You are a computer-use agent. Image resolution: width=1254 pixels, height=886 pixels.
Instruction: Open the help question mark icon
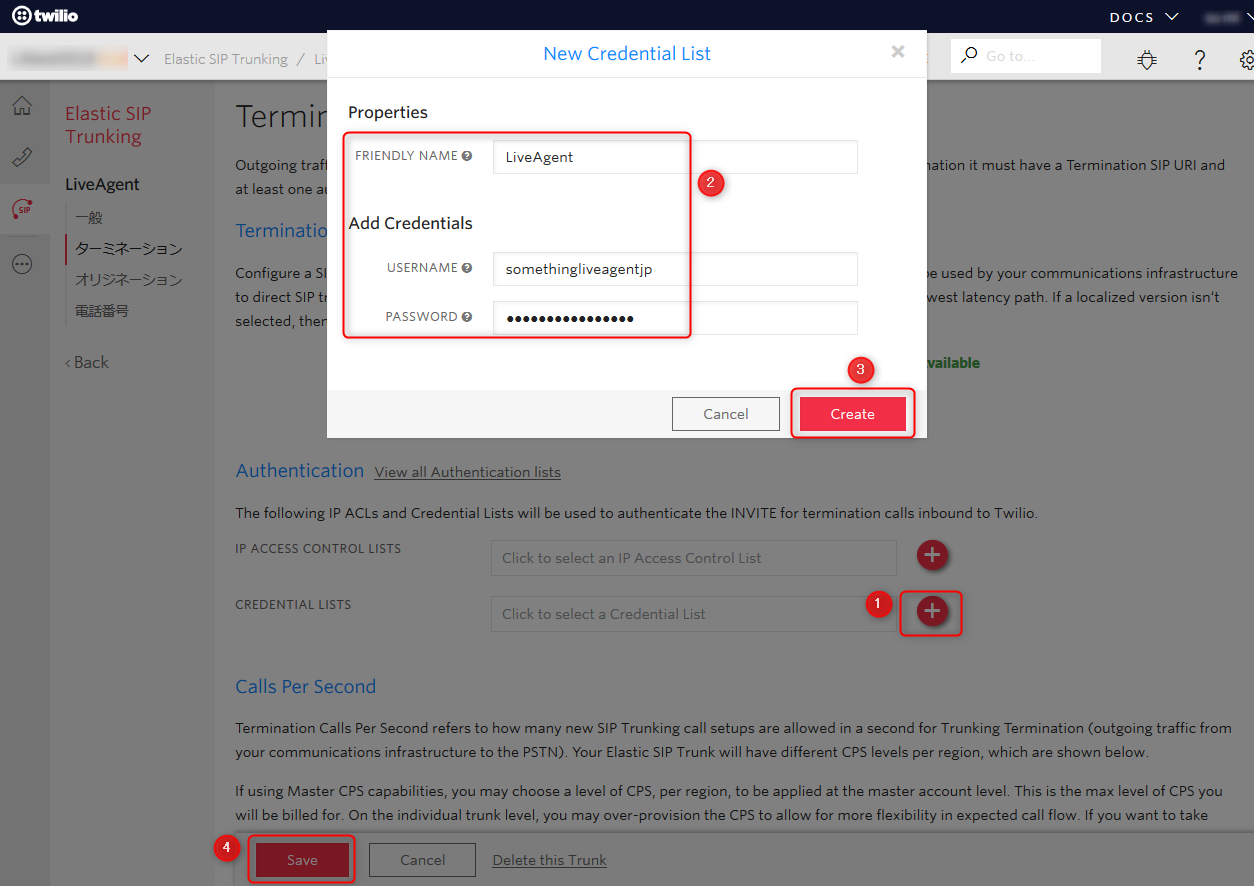click(x=1200, y=60)
